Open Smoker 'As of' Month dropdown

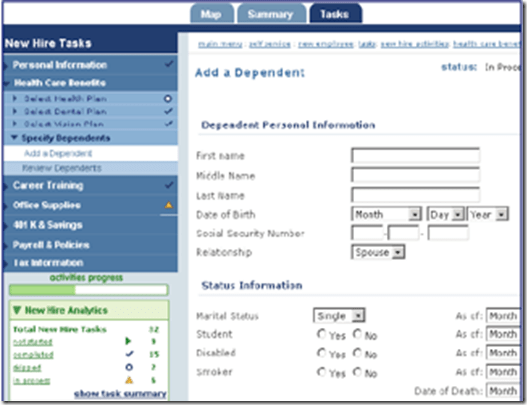503,372
